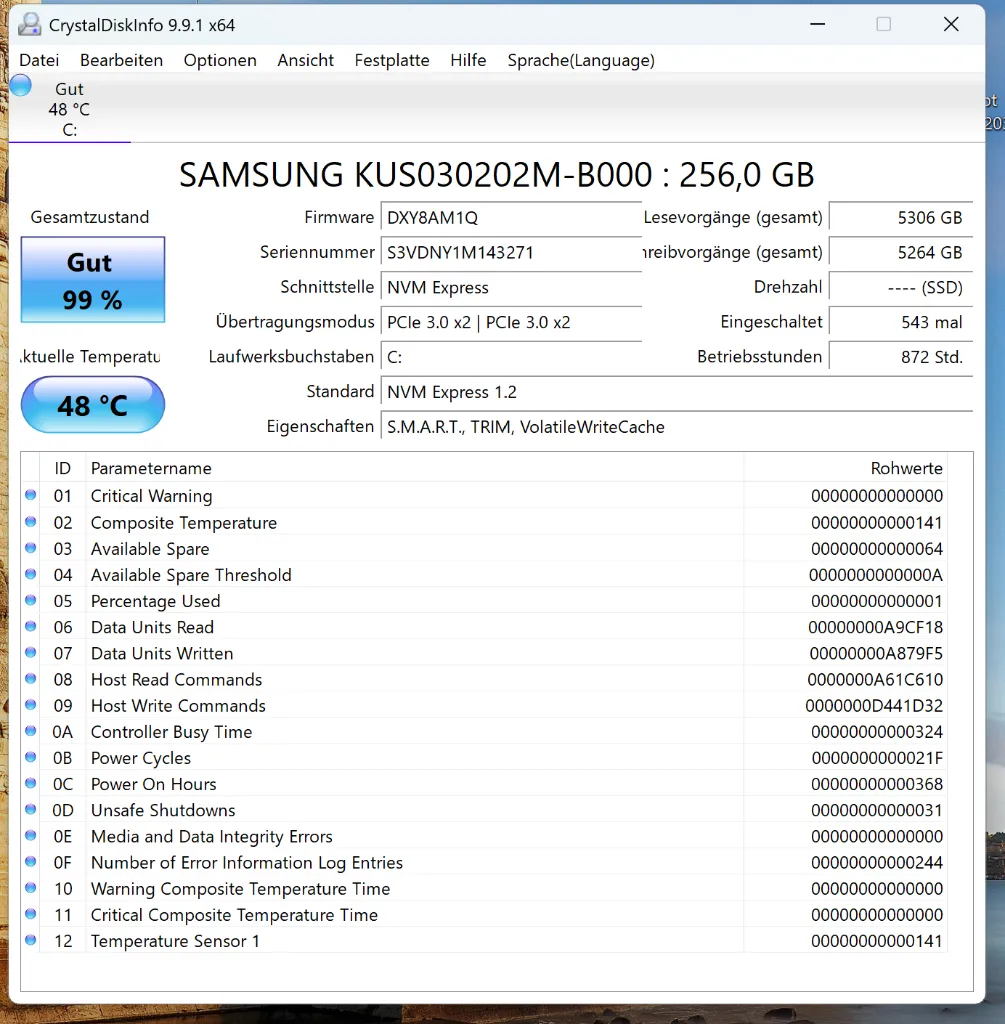Open the Datei menu
Image resolution: width=1005 pixels, height=1024 pixels.
(39, 60)
